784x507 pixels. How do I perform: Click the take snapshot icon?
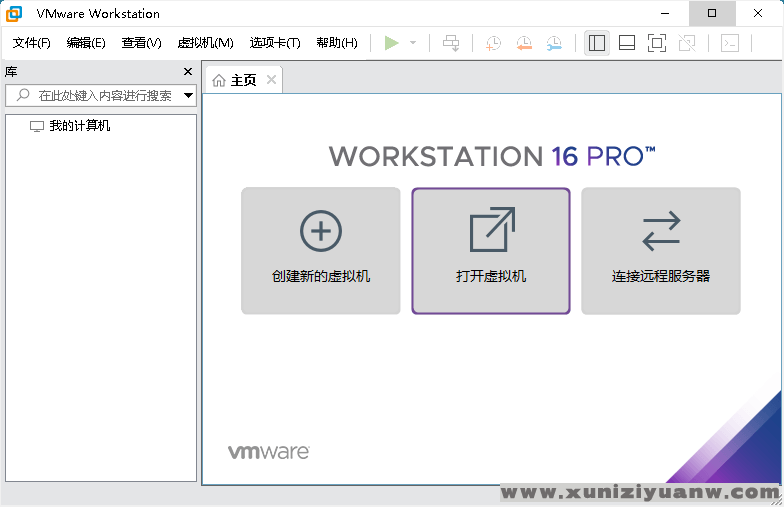point(494,43)
